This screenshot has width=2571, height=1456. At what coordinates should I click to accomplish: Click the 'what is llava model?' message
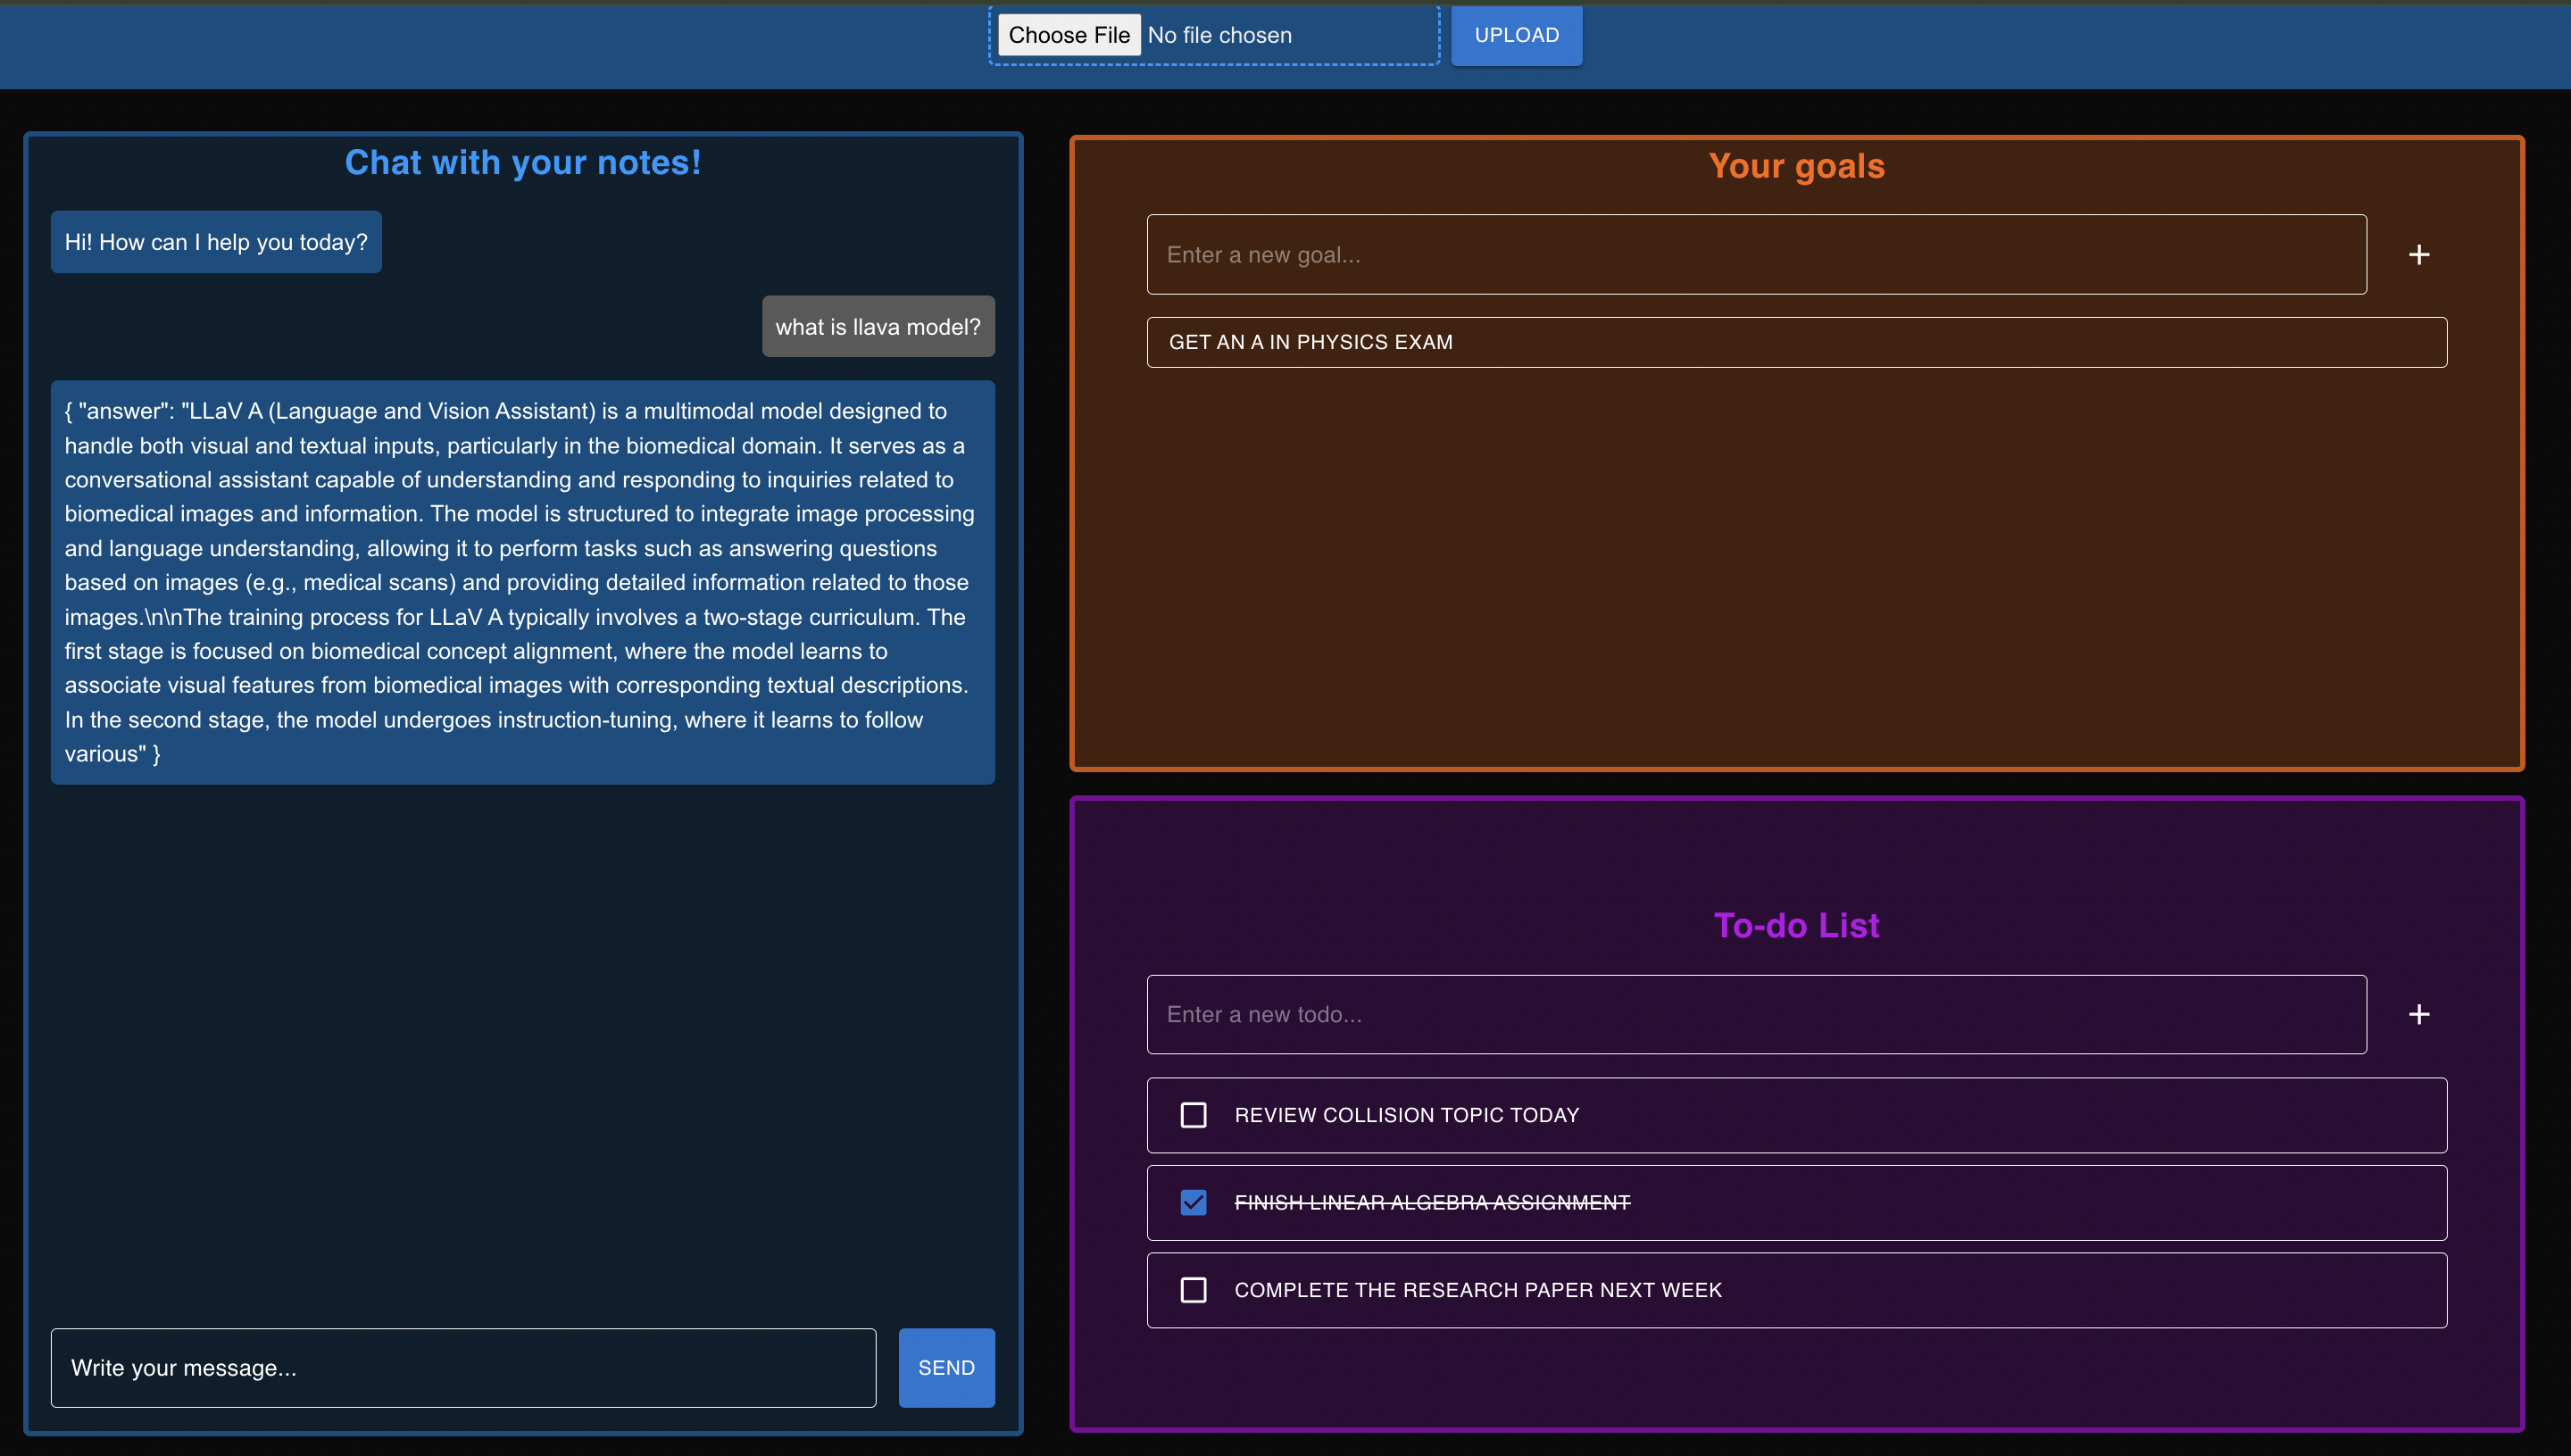tap(877, 327)
